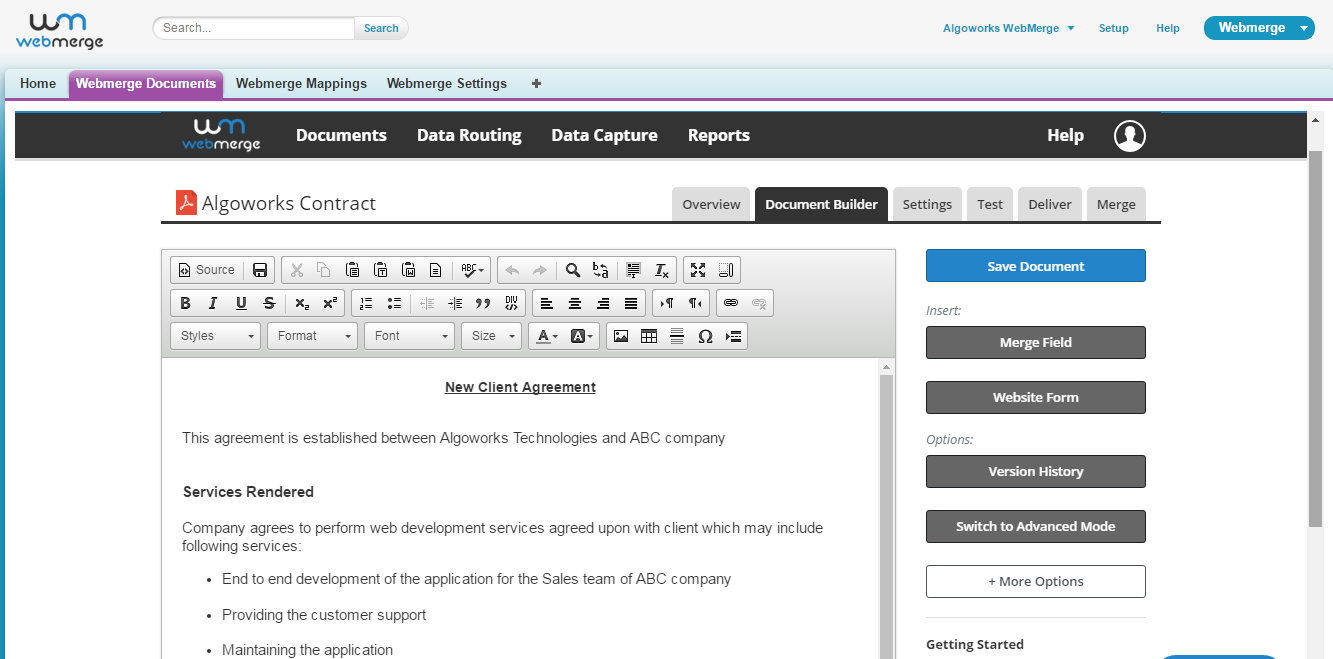
Task: Open the text color picker
Action: (x=546, y=336)
